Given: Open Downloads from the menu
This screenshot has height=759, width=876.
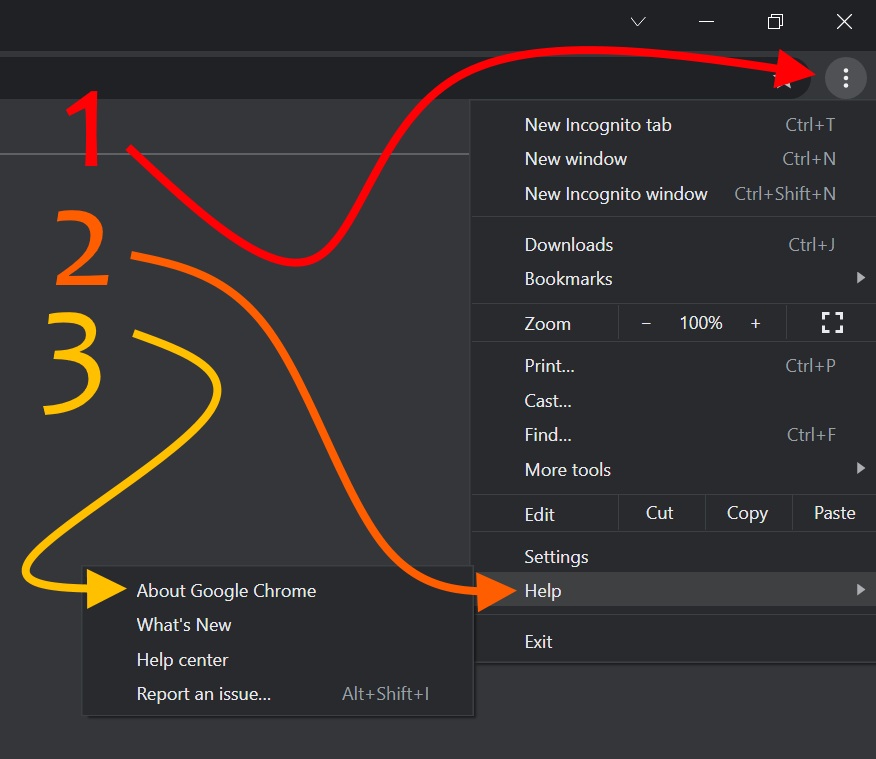Looking at the screenshot, I should pos(674,245).
